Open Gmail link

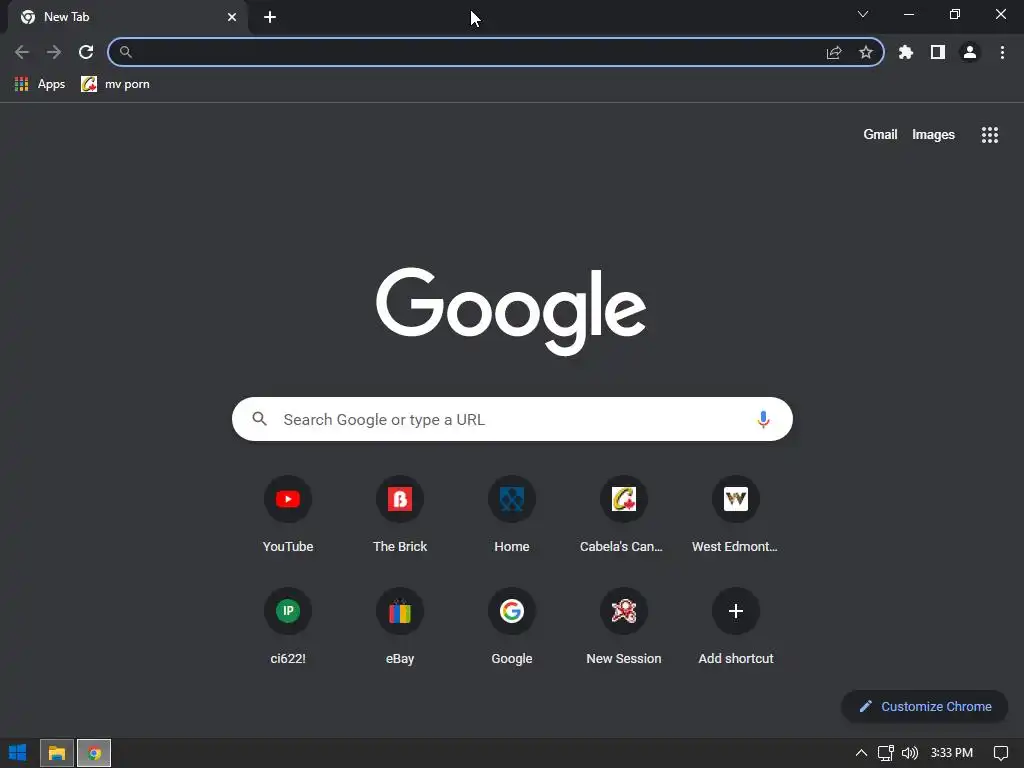pos(880,135)
